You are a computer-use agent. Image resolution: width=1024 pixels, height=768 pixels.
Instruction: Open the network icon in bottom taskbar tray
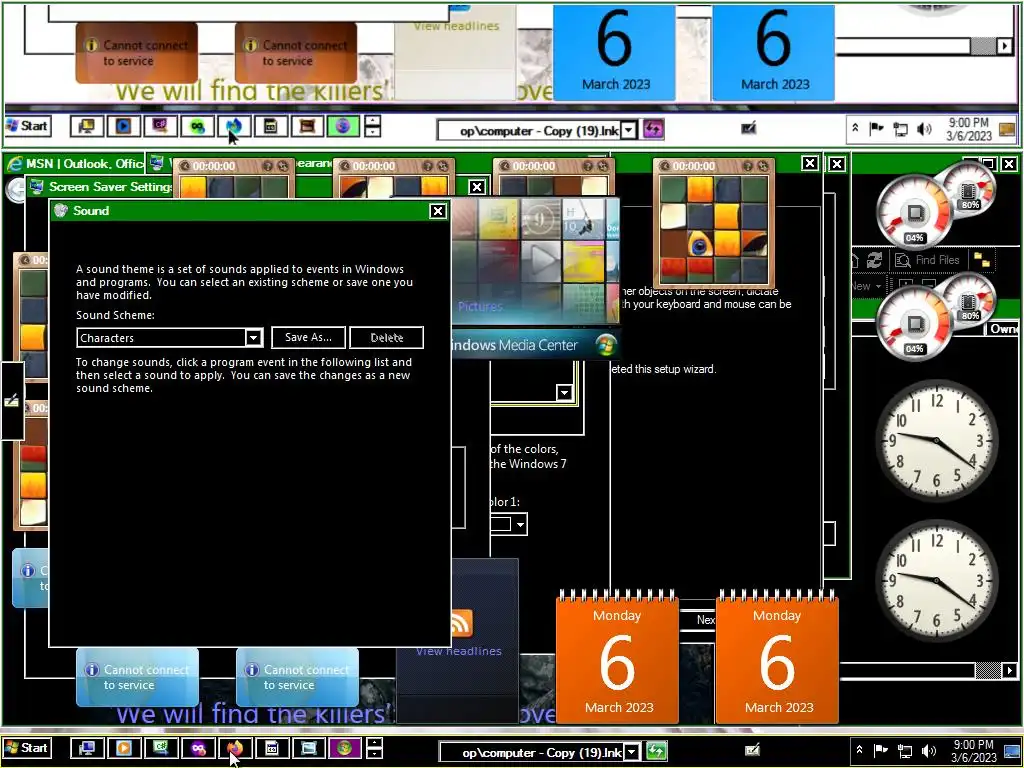(x=904, y=751)
